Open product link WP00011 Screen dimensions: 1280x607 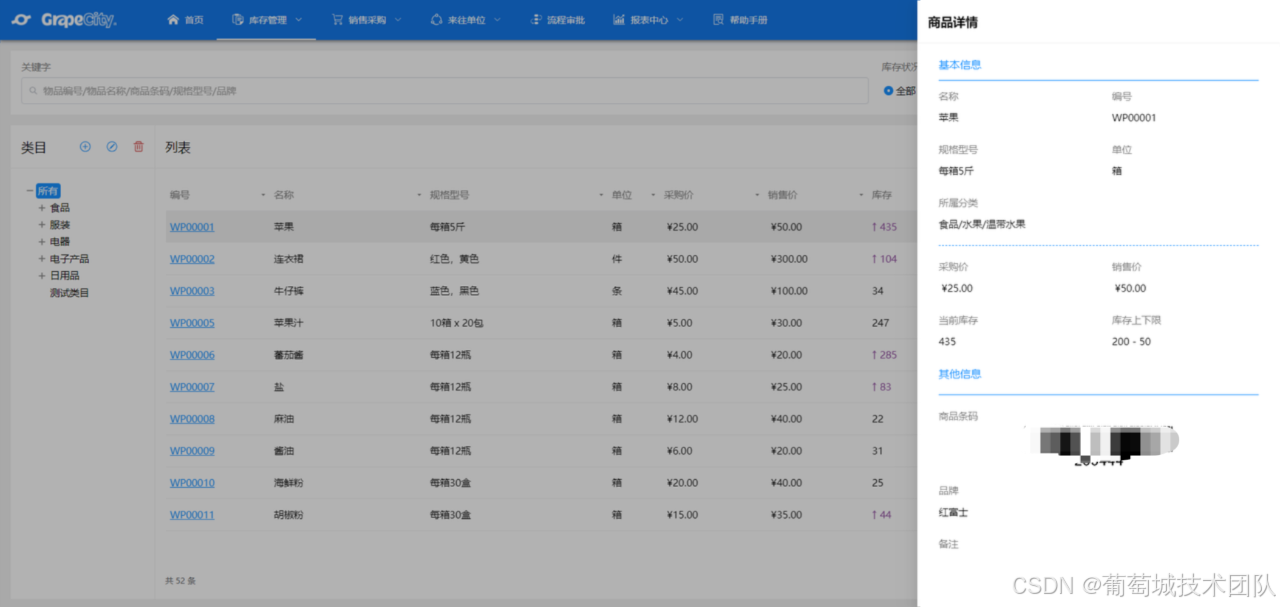click(x=192, y=515)
